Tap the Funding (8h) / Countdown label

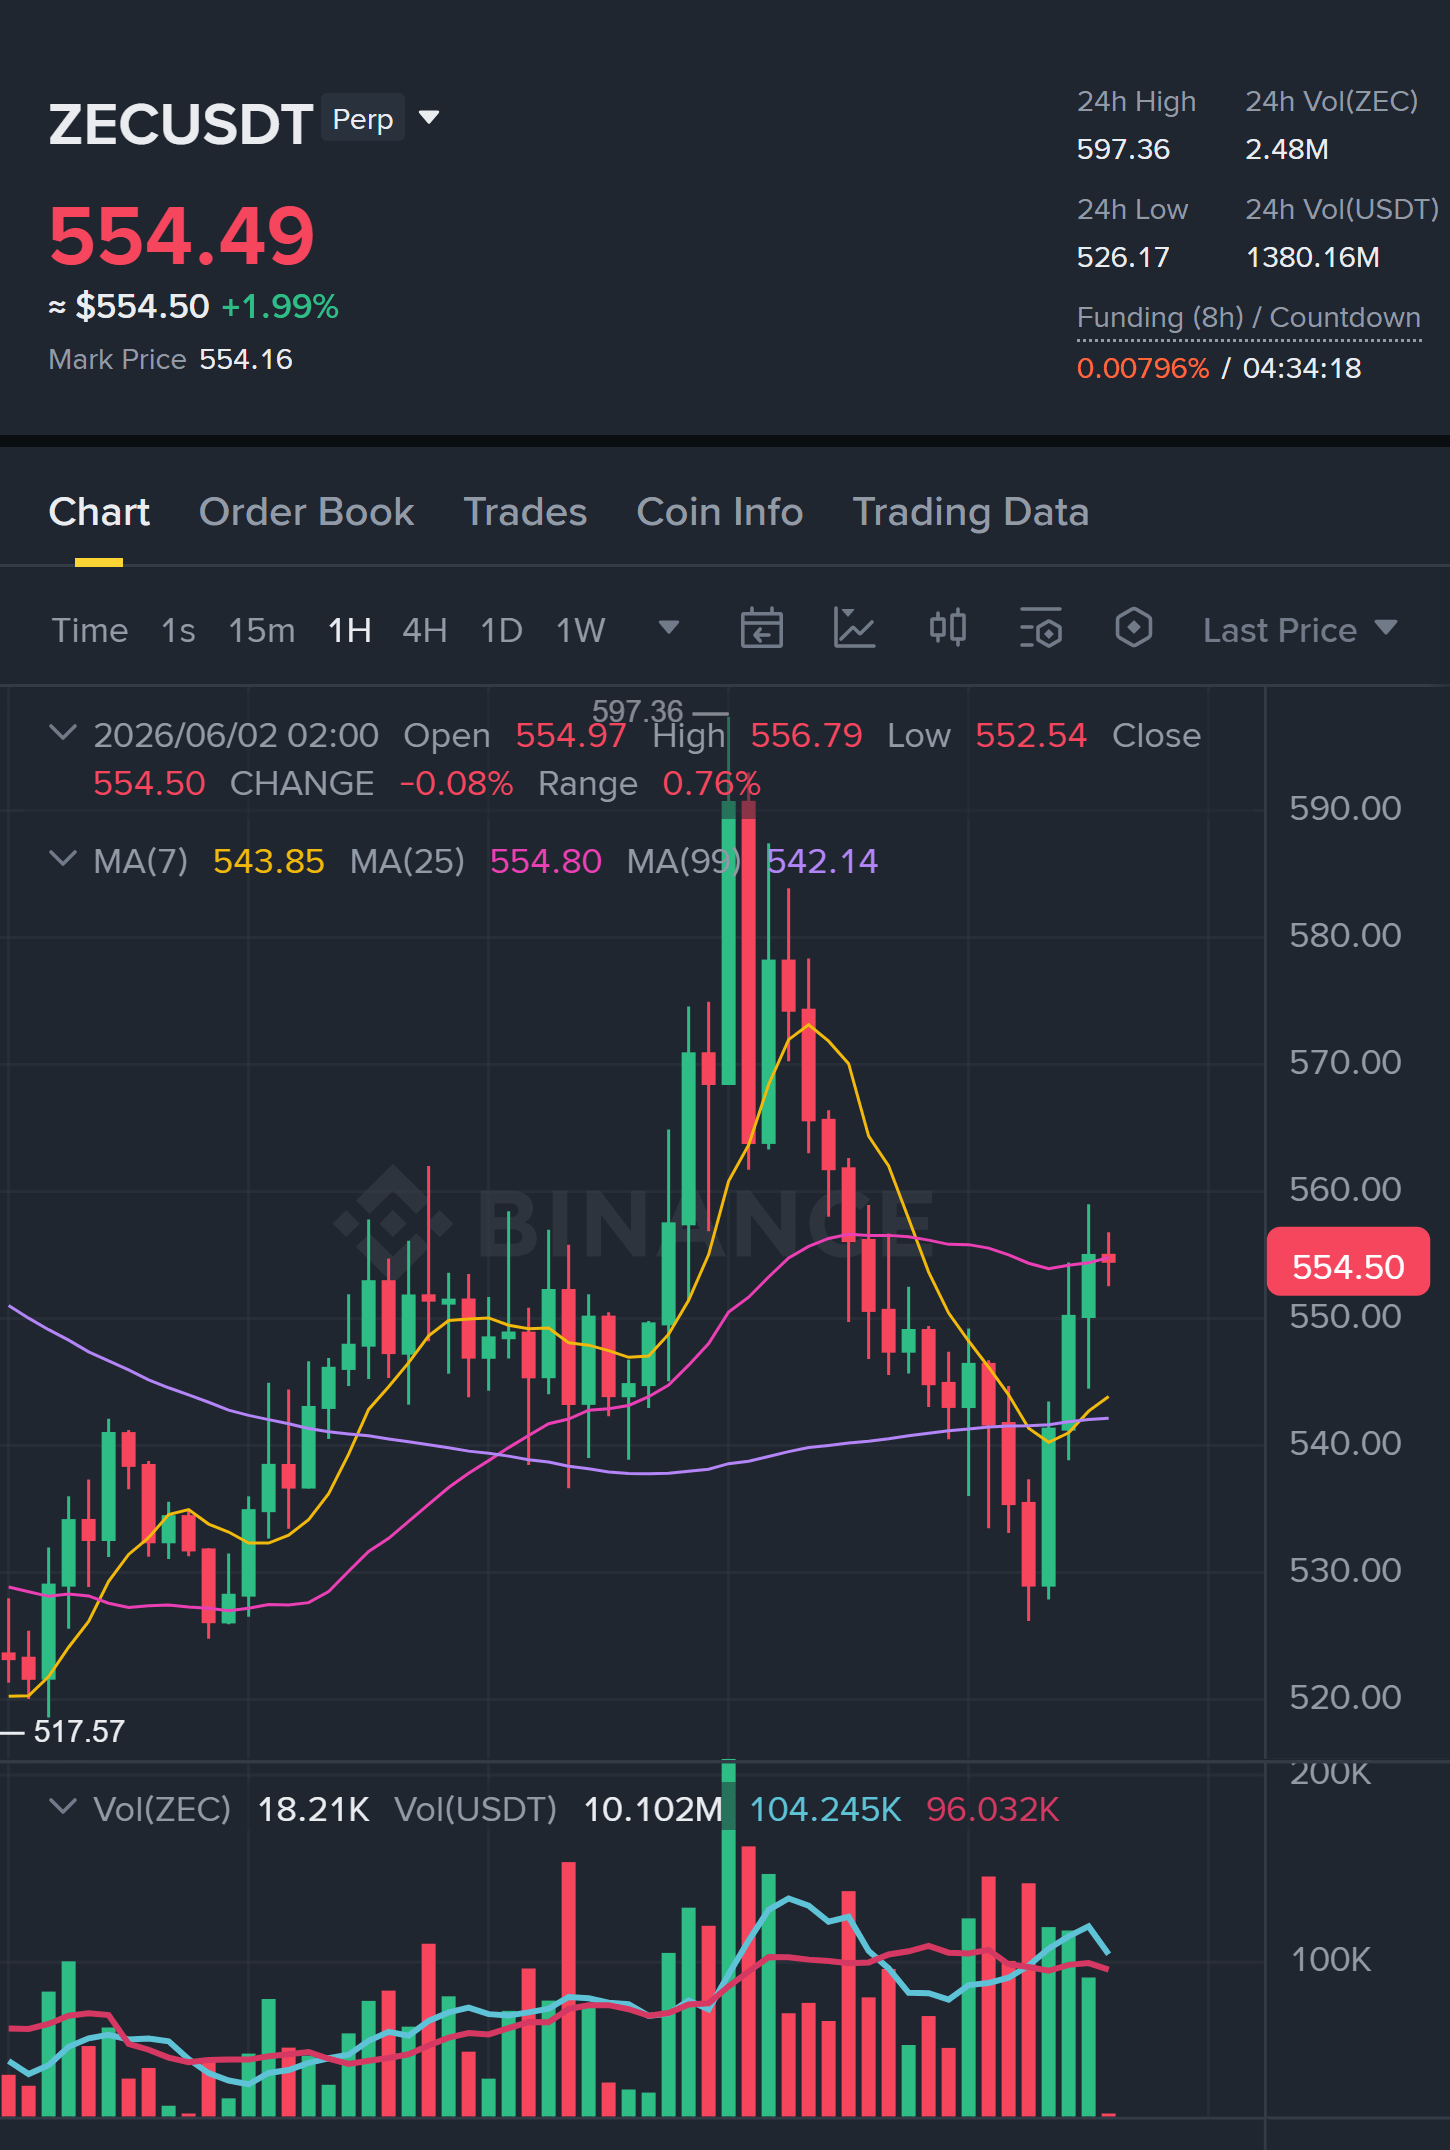(x=1248, y=318)
